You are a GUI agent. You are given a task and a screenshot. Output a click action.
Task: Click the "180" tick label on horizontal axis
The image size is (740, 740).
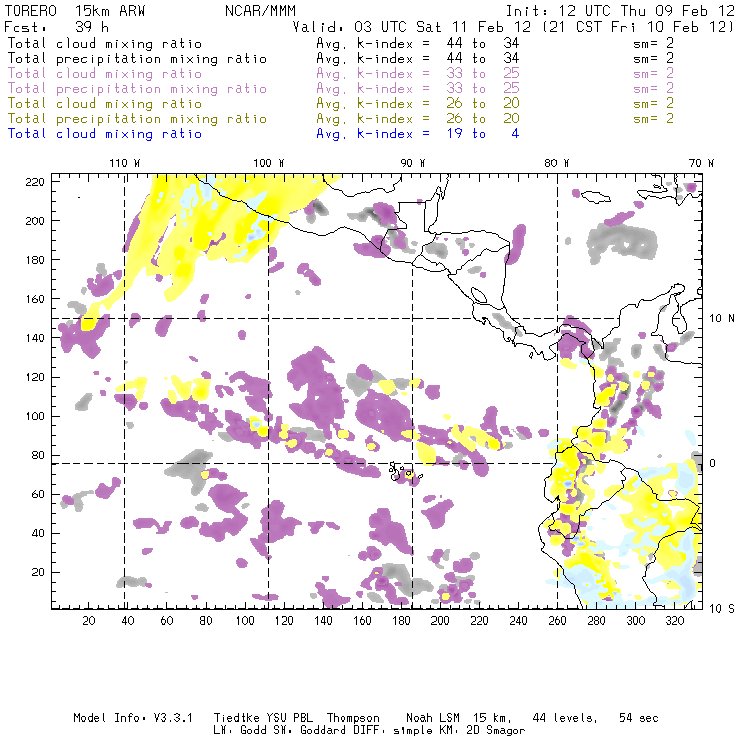point(401,621)
